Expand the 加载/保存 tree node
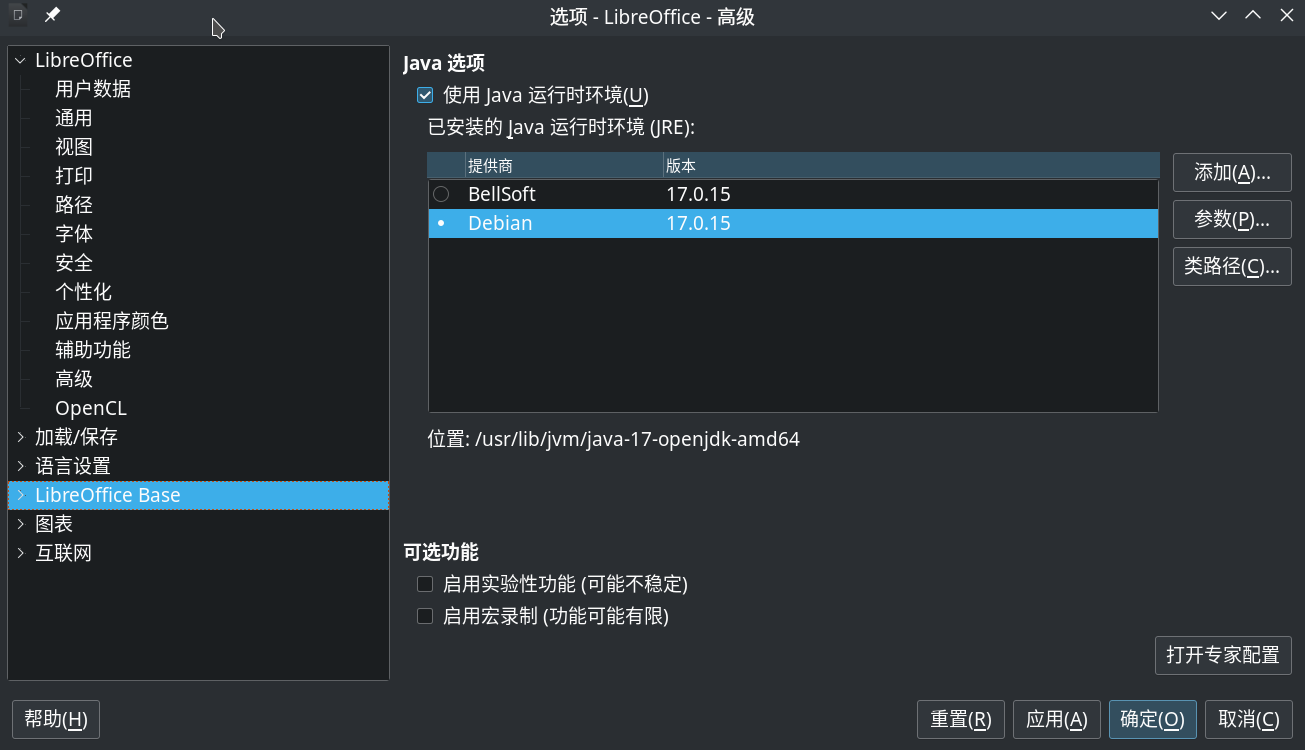The height and width of the screenshot is (750, 1305). (20, 437)
